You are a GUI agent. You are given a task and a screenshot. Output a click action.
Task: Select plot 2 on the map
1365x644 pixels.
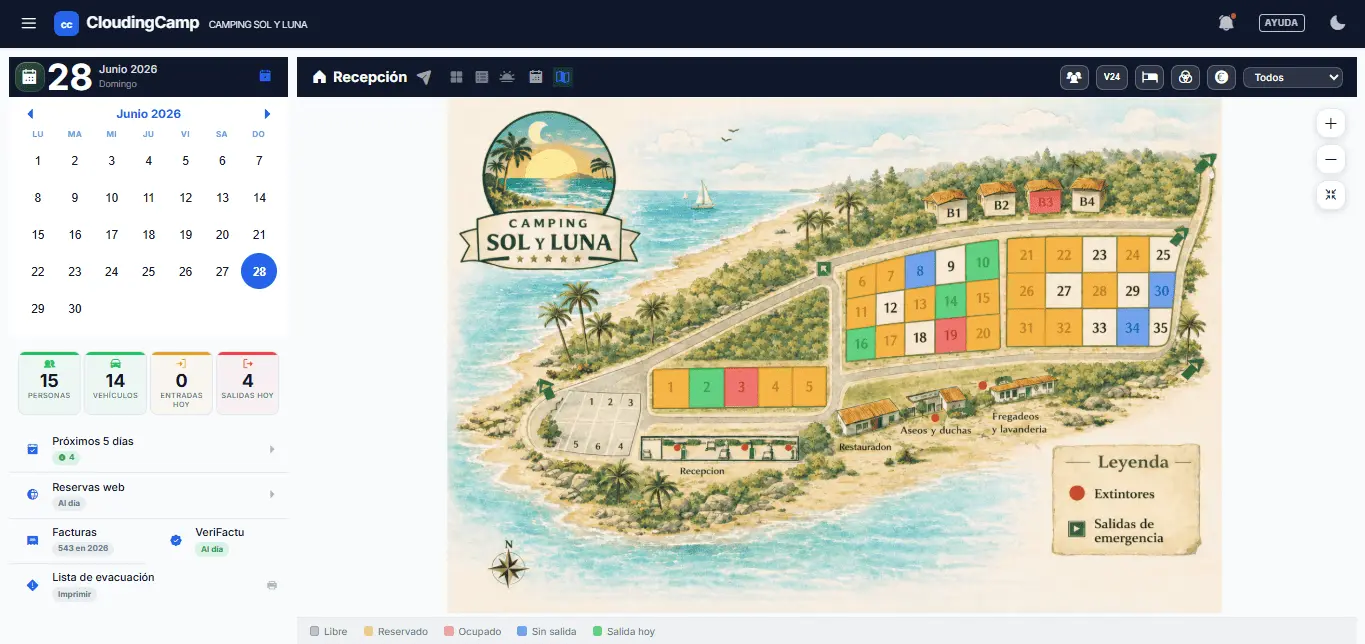tap(706, 387)
